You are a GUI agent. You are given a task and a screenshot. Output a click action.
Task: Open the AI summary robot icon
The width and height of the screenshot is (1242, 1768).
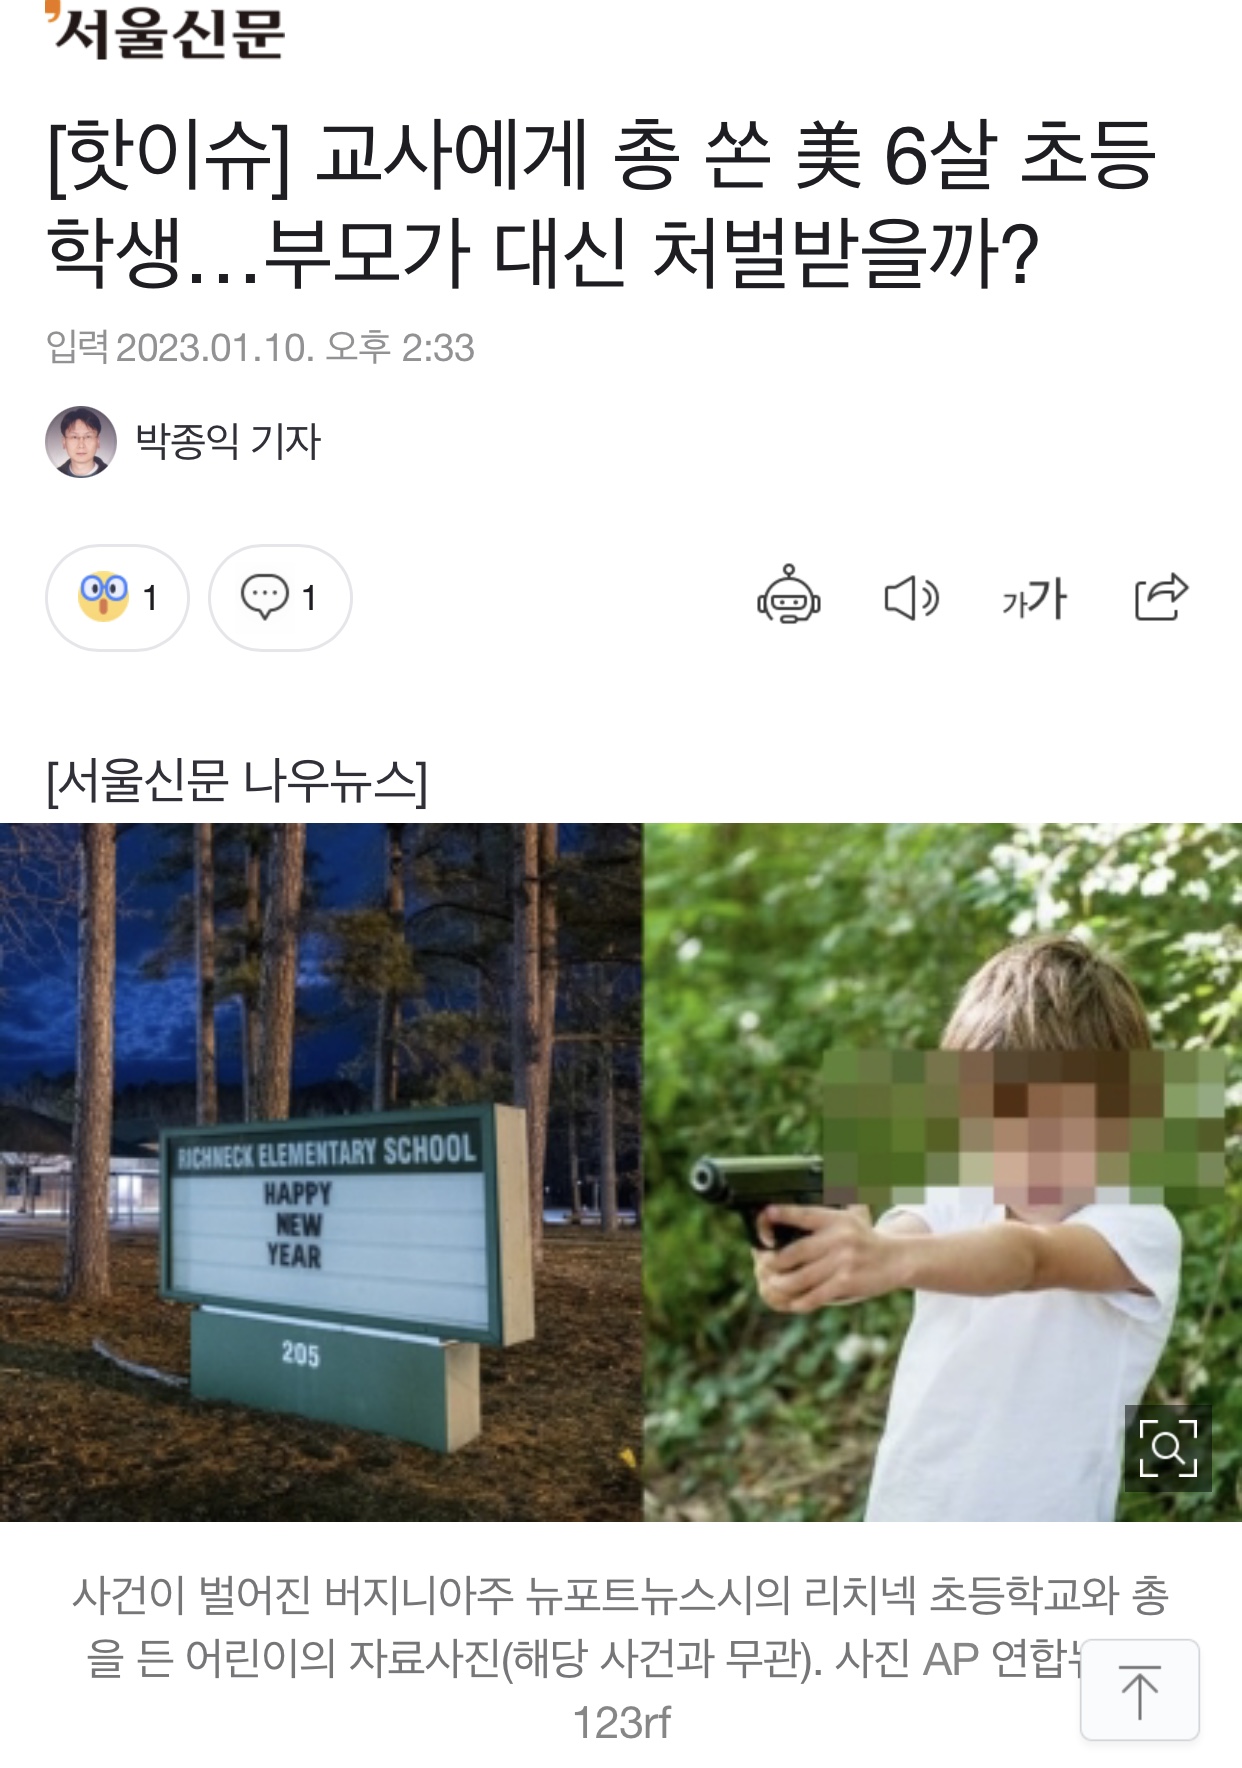tap(789, 597)
